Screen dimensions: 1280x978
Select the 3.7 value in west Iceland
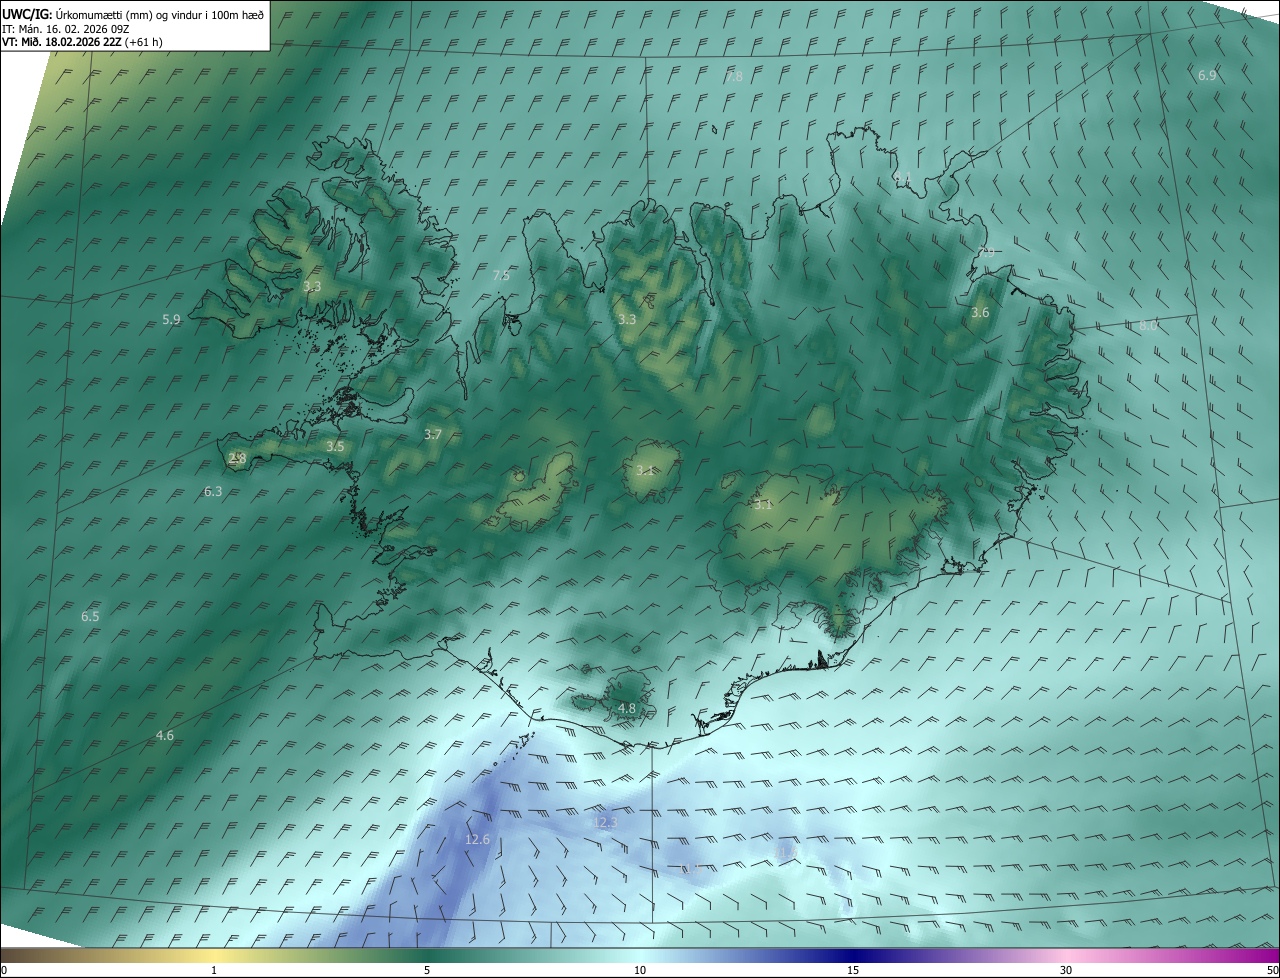tap(433, 435)
